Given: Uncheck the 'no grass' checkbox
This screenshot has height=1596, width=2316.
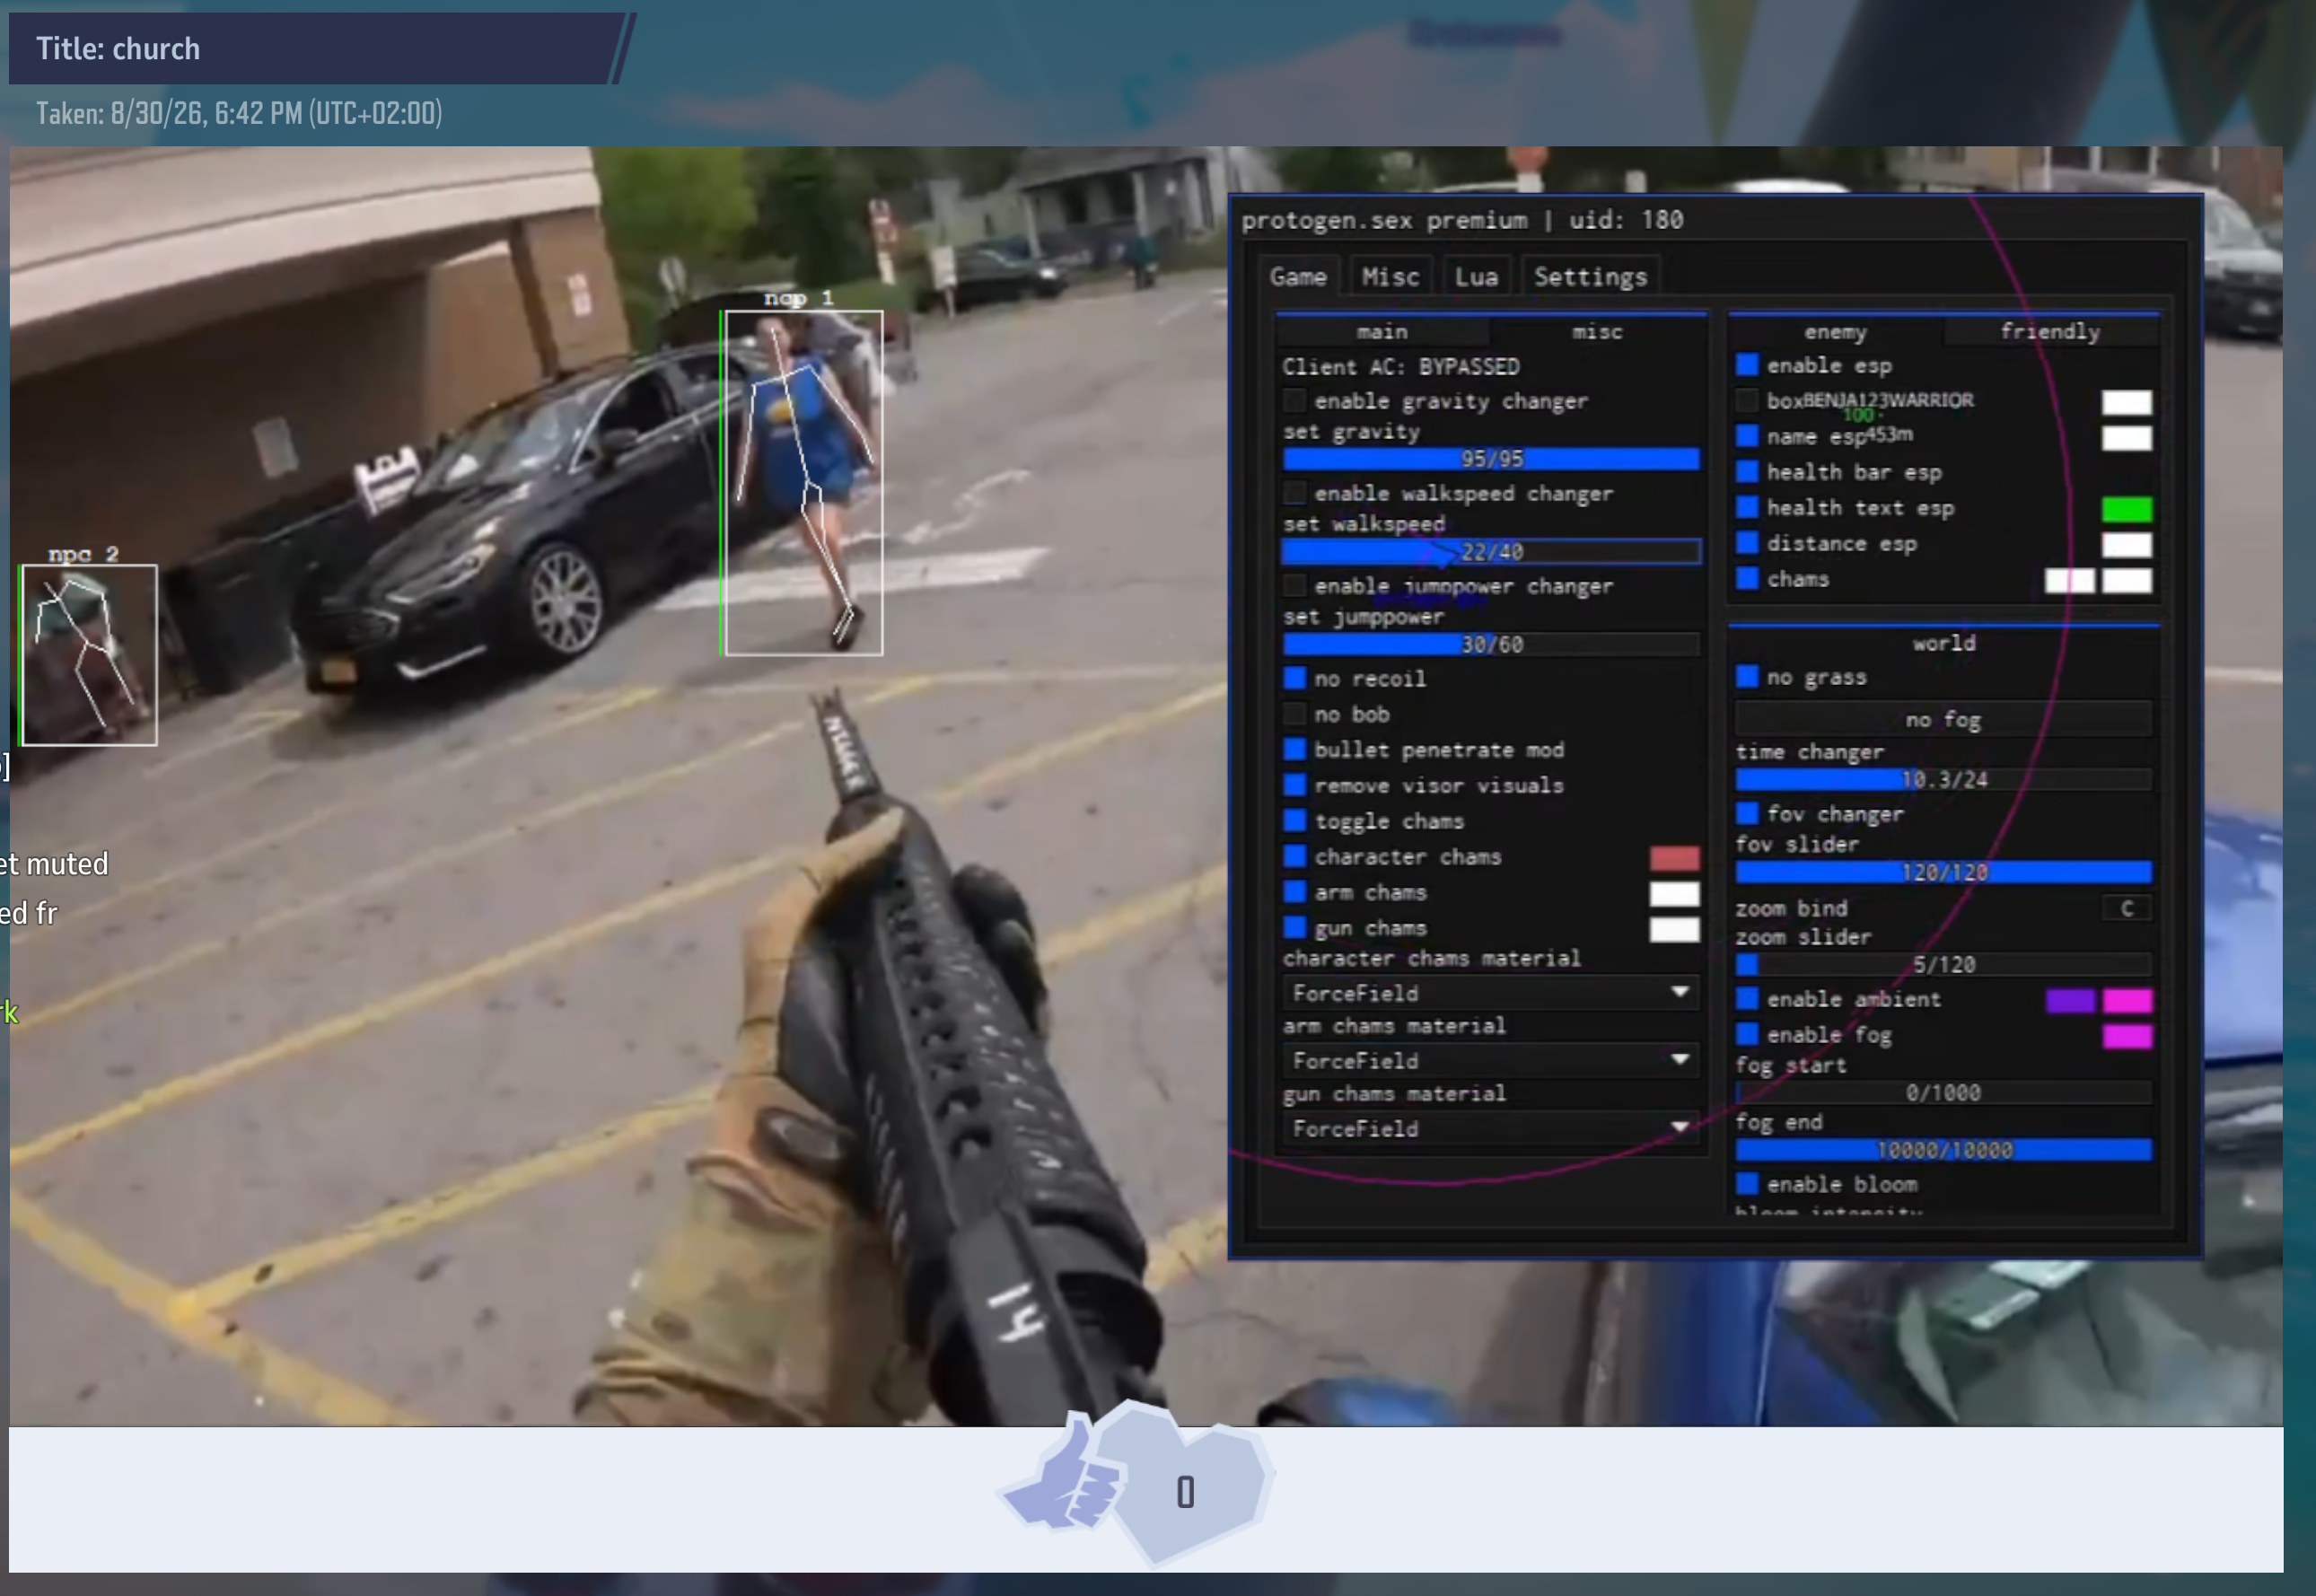Looking at the screenshot, I should coord(1747,677).
